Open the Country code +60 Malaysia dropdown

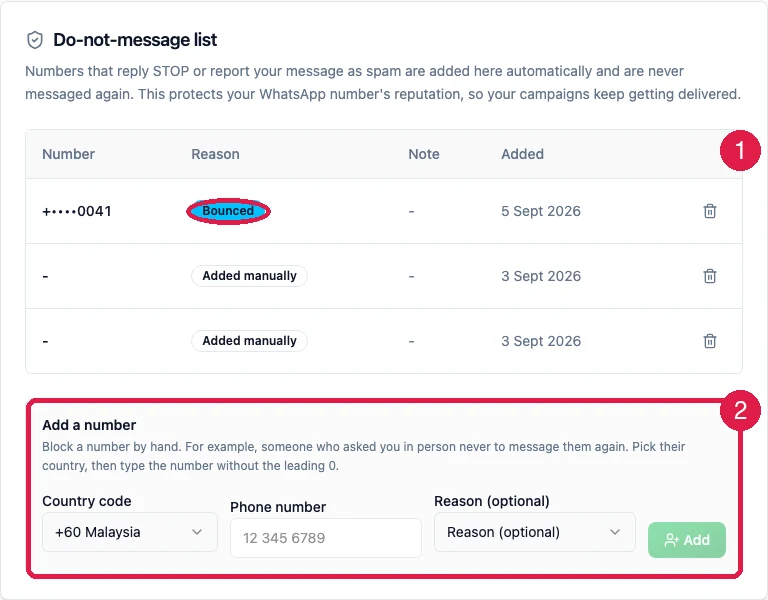130,532
